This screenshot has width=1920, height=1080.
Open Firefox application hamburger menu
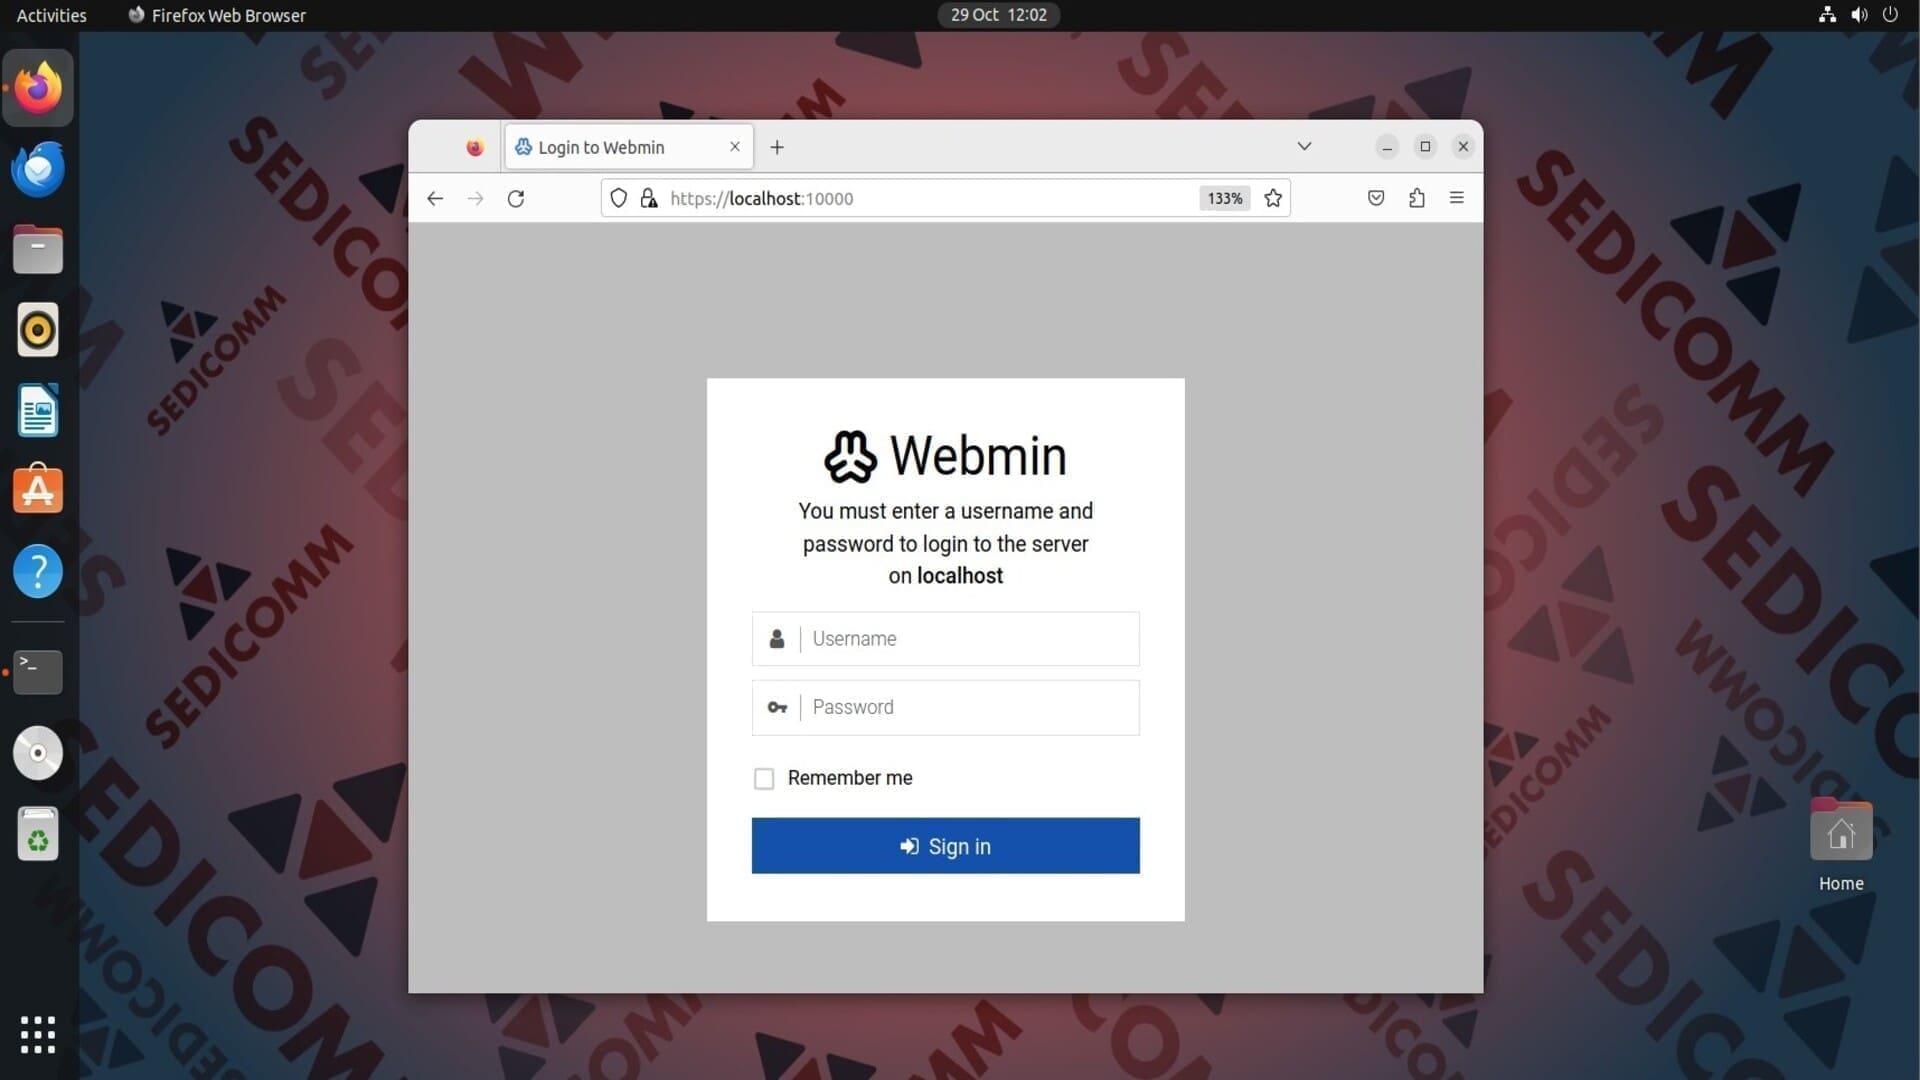(x=1457, y=198)
